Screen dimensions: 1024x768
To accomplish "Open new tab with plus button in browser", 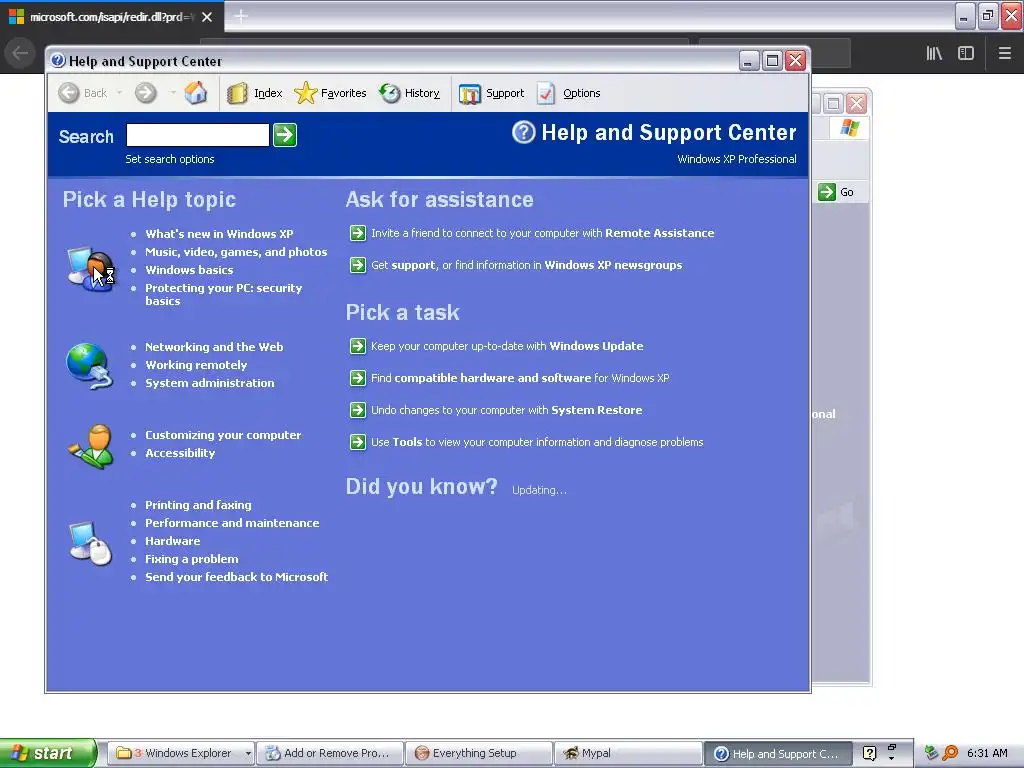I will 241,16.
